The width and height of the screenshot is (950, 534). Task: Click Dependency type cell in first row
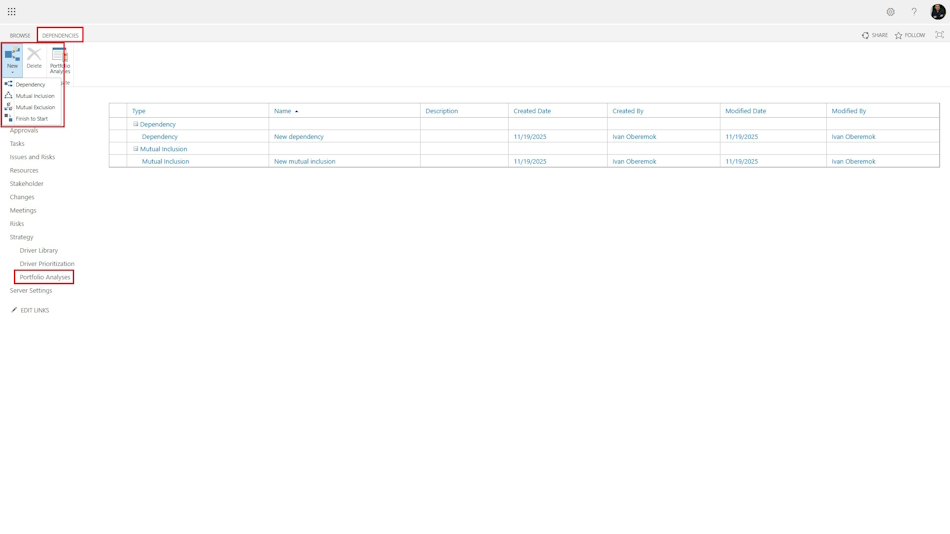159,136
